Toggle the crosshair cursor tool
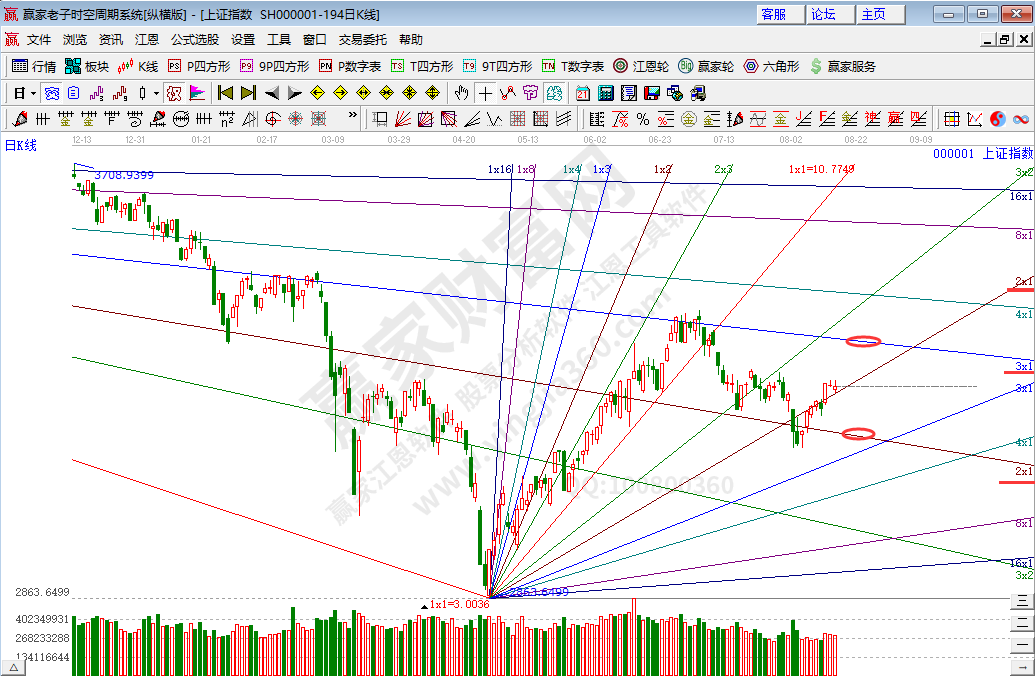This screenshot has width=1035, height=676. 485,93
